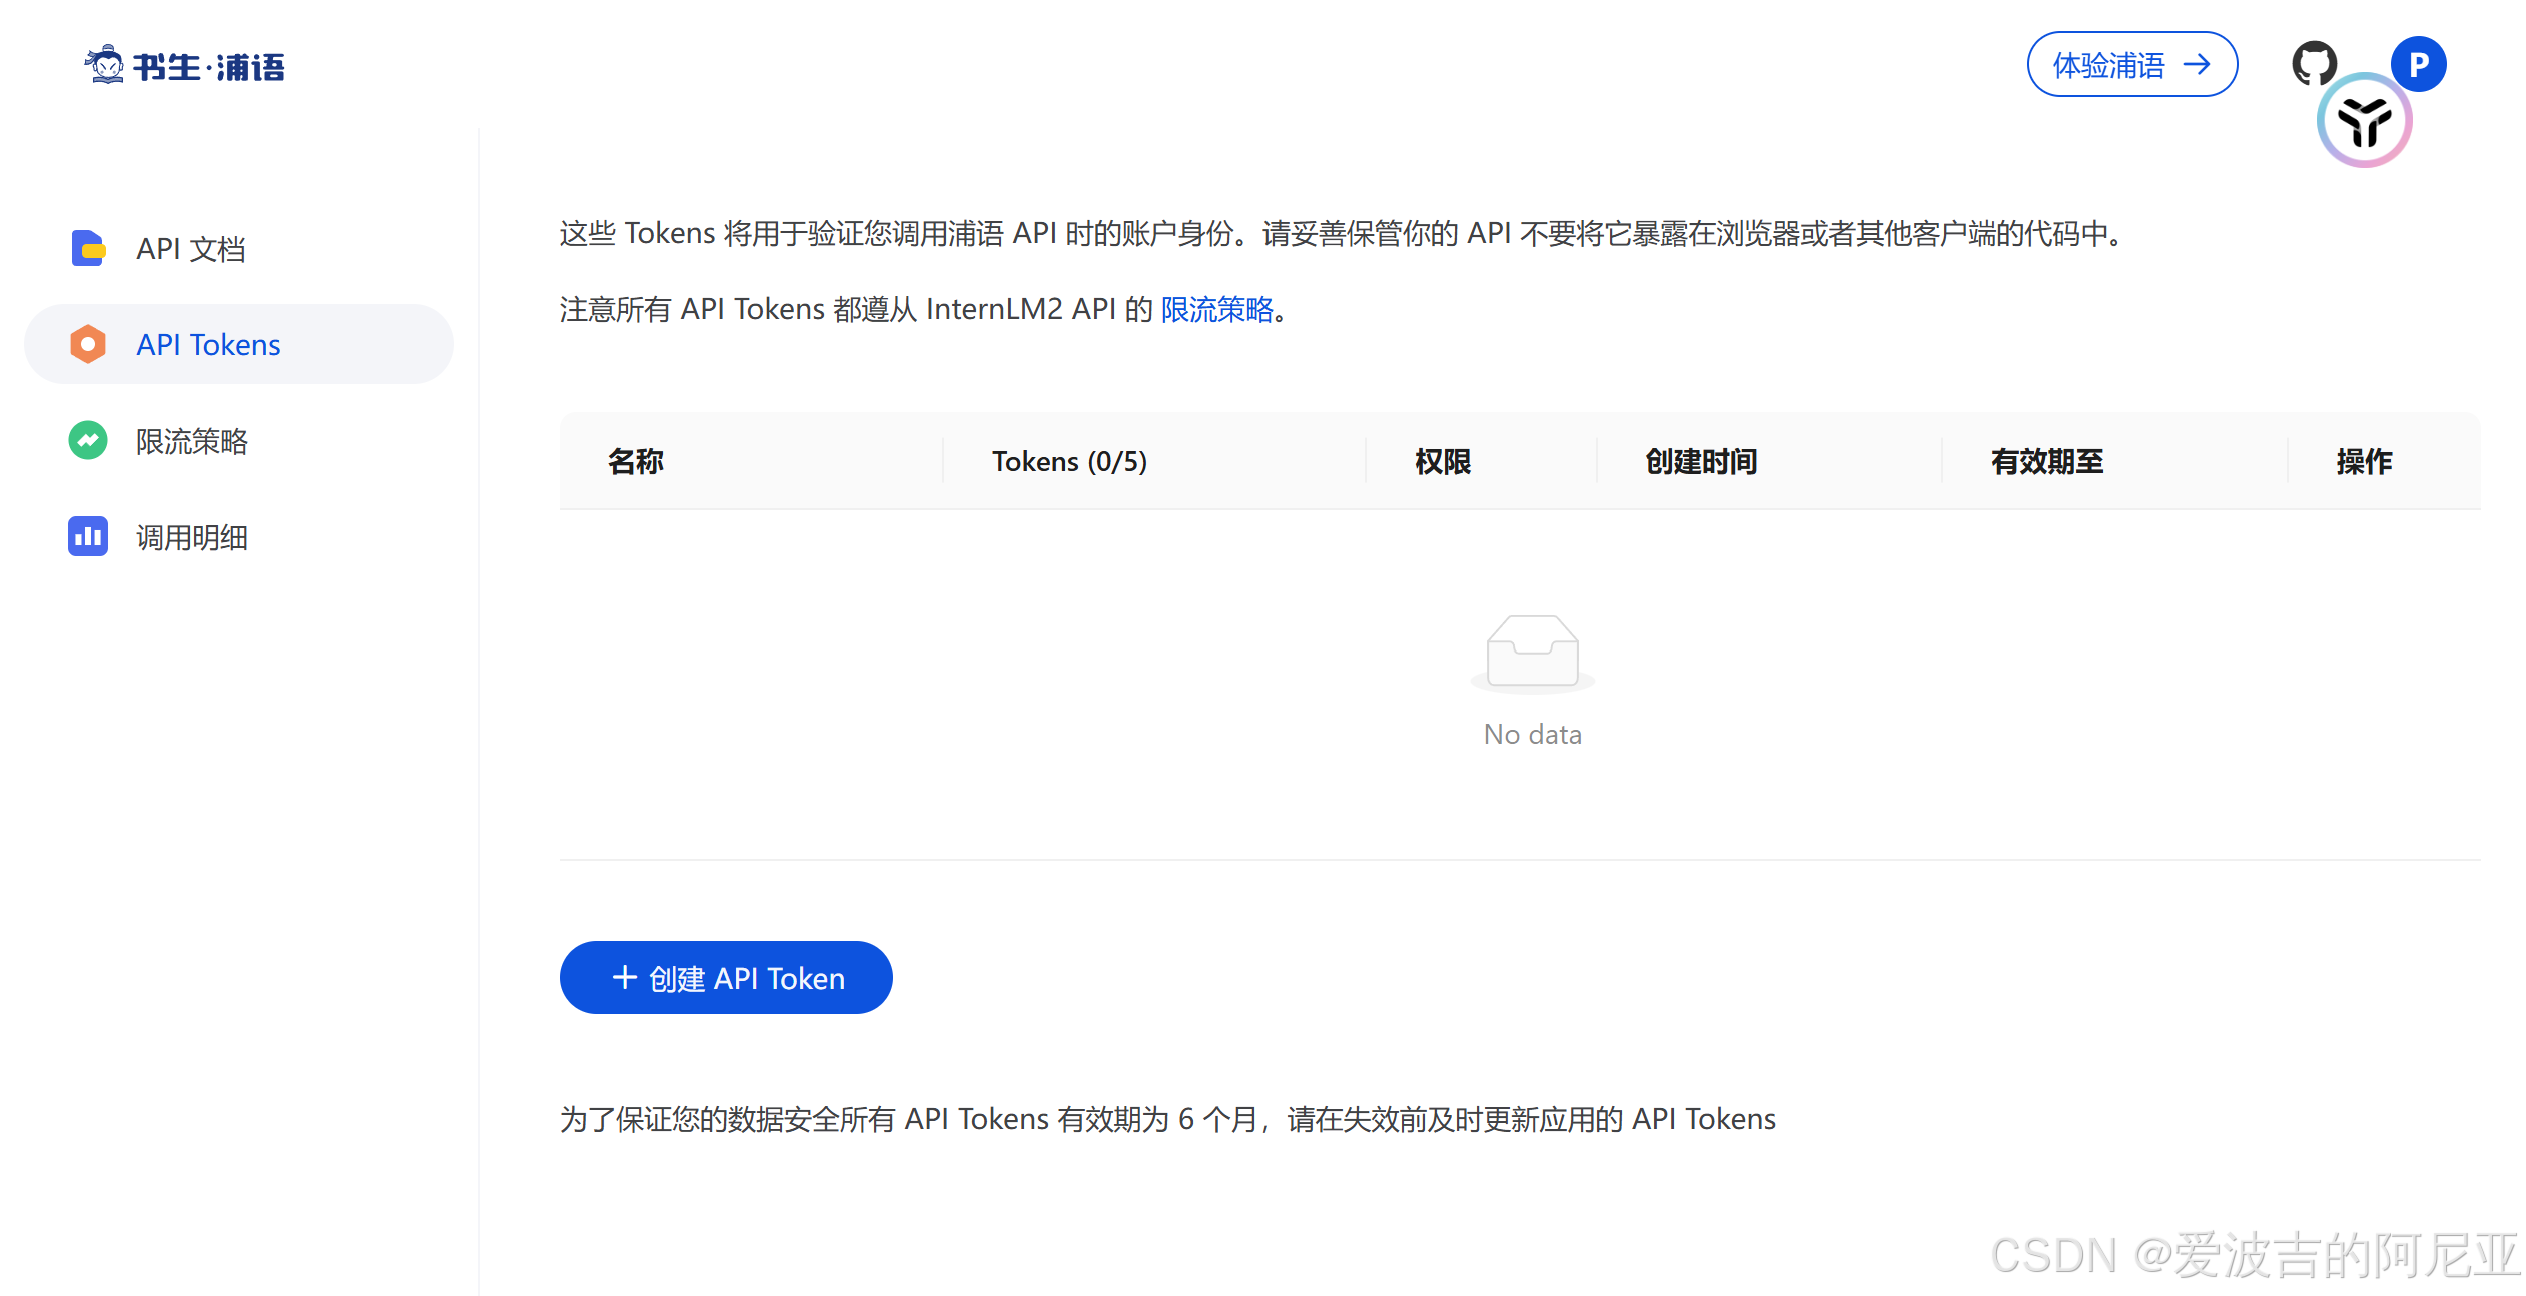Click the 体验浦语 button
This screenshot has width=2526, height=1296.
(x=2131, y=65)
